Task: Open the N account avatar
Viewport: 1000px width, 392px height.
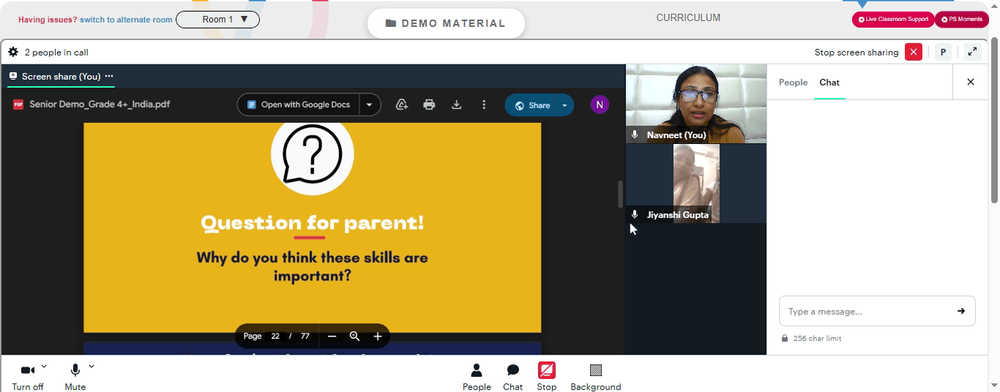Action: pos(599,105)
